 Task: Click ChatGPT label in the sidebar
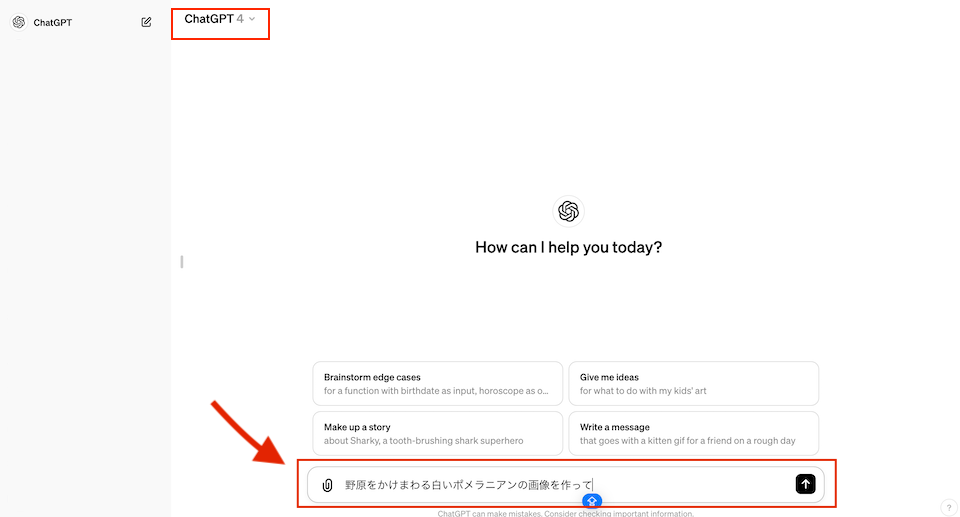(x=53, y=23)
